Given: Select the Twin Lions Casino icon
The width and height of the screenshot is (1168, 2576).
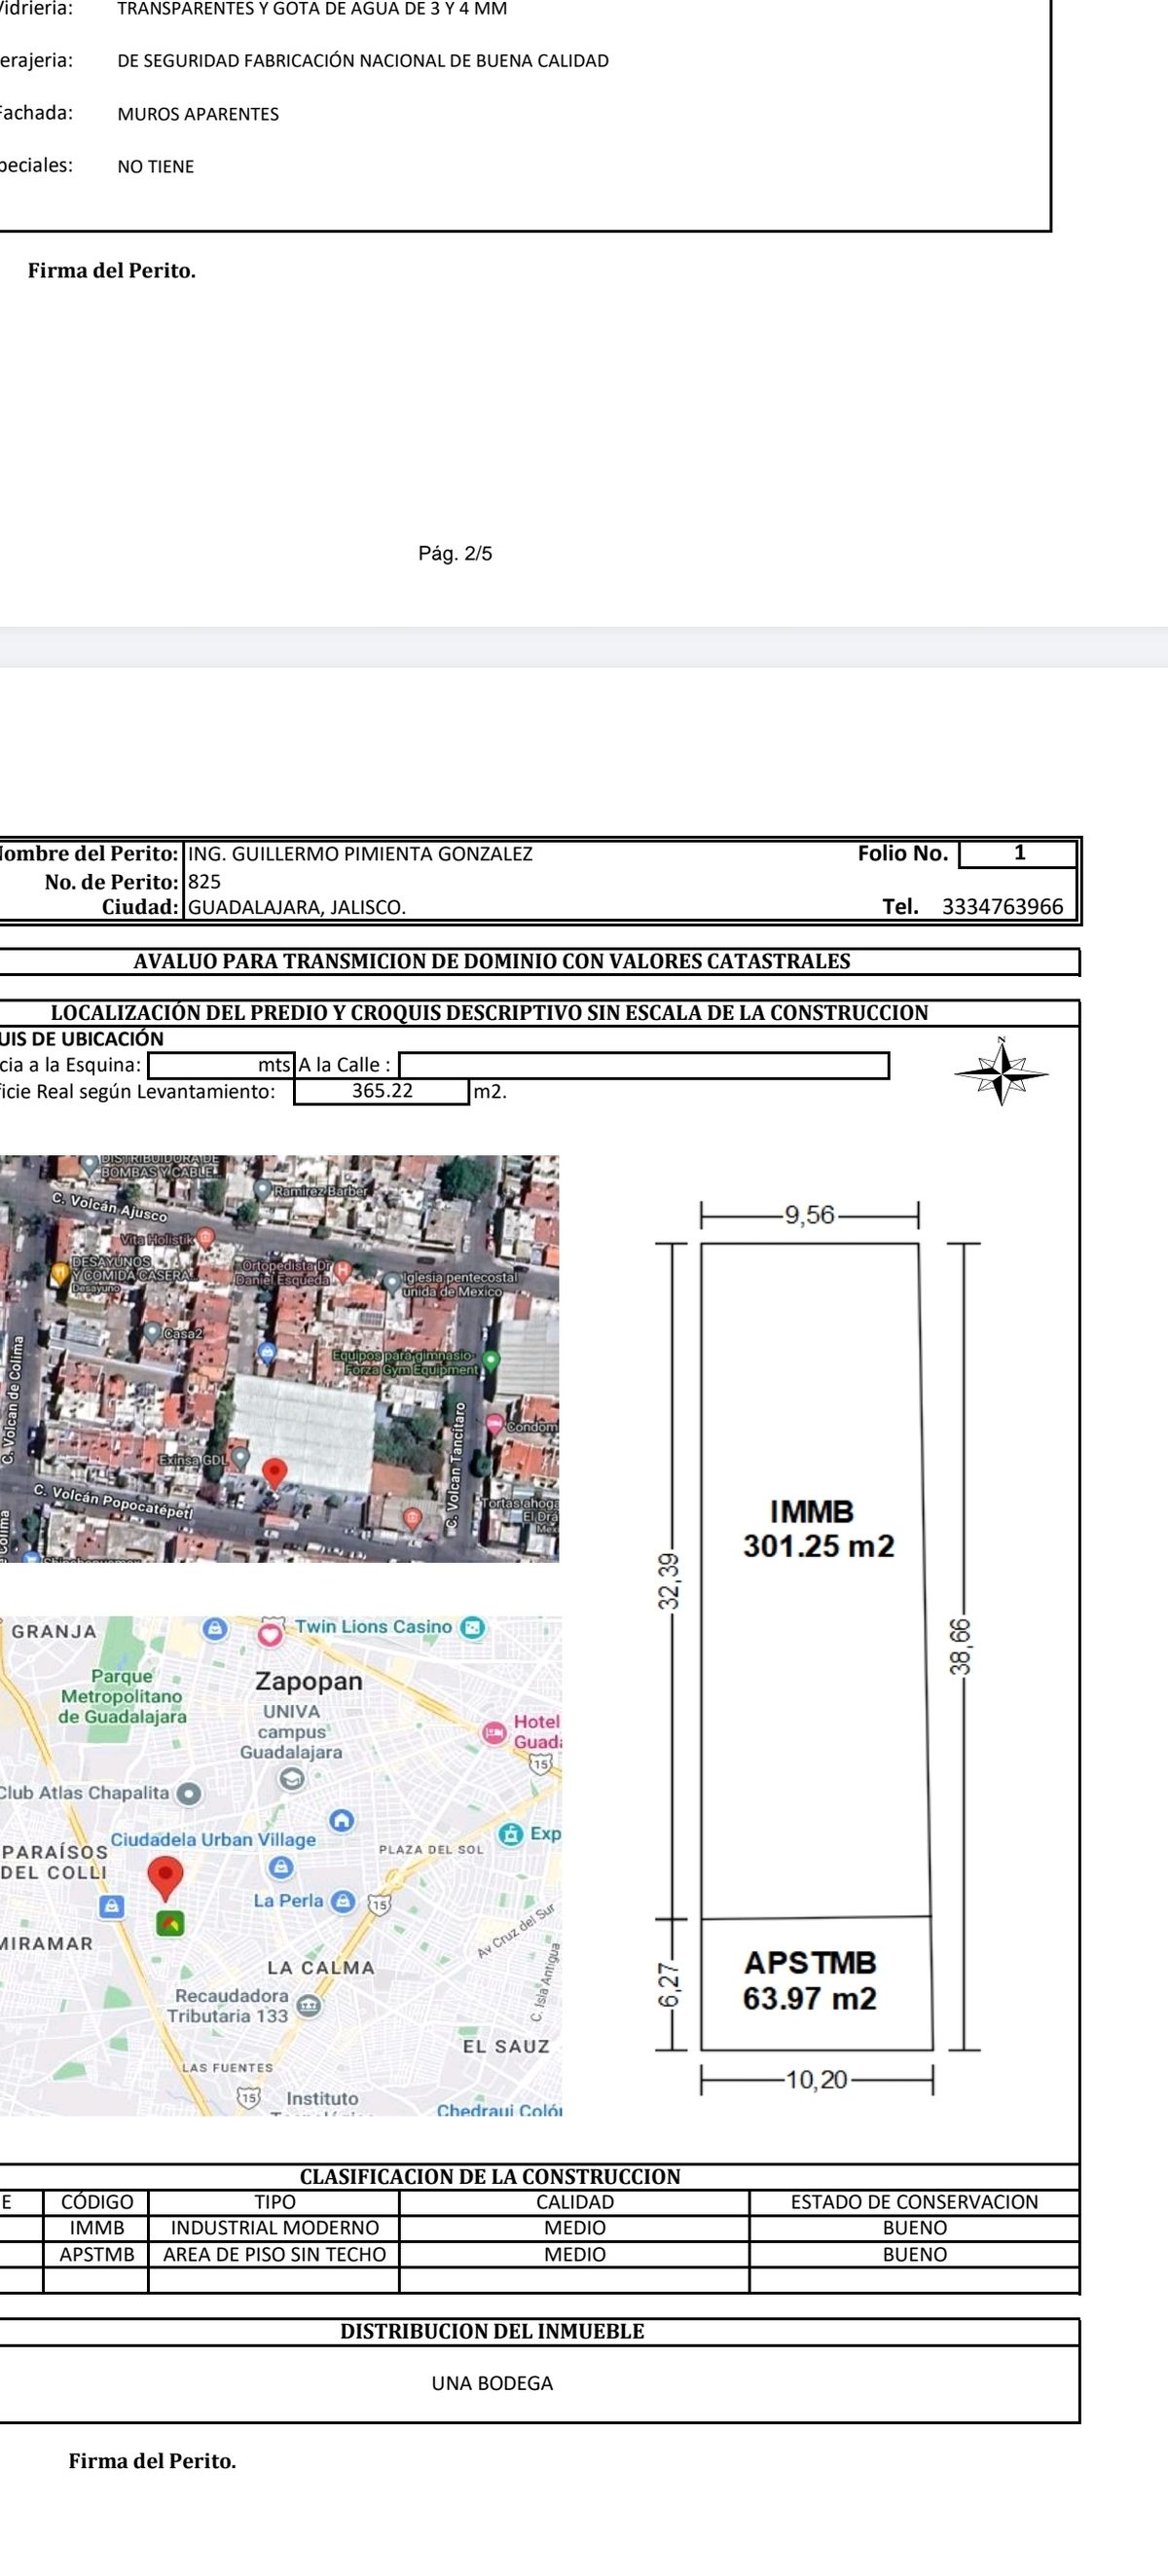Looking at the screenshot, I should pos(472,1627).
